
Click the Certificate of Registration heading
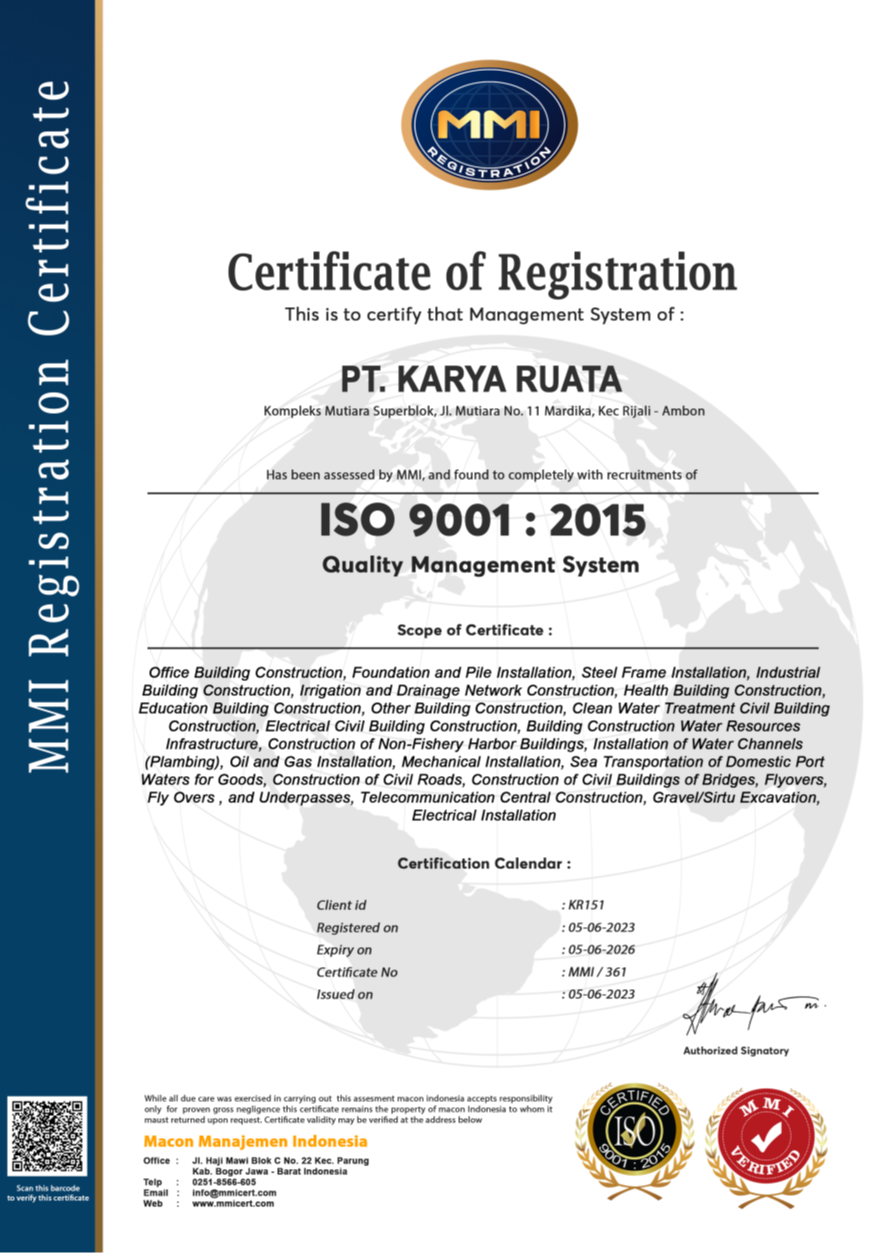(482, 272)
